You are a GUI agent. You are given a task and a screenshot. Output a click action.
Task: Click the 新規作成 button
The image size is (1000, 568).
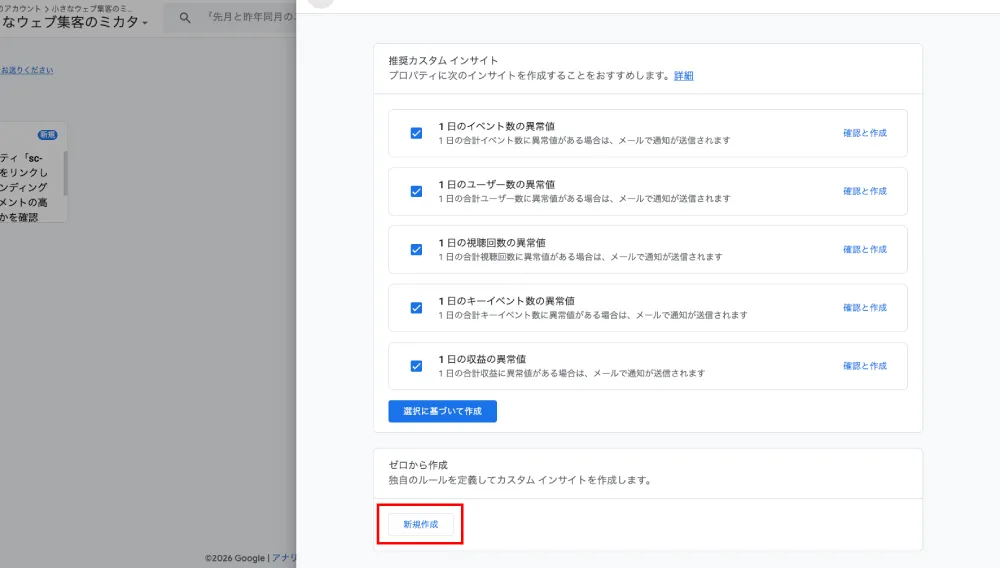(x=421, y=525)
